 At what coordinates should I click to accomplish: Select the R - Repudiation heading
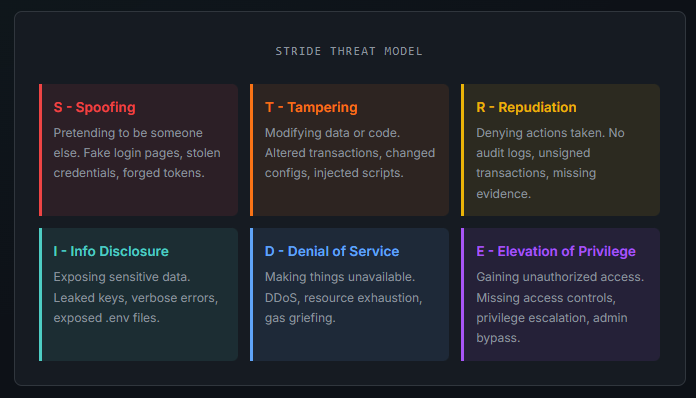(526, 107)
